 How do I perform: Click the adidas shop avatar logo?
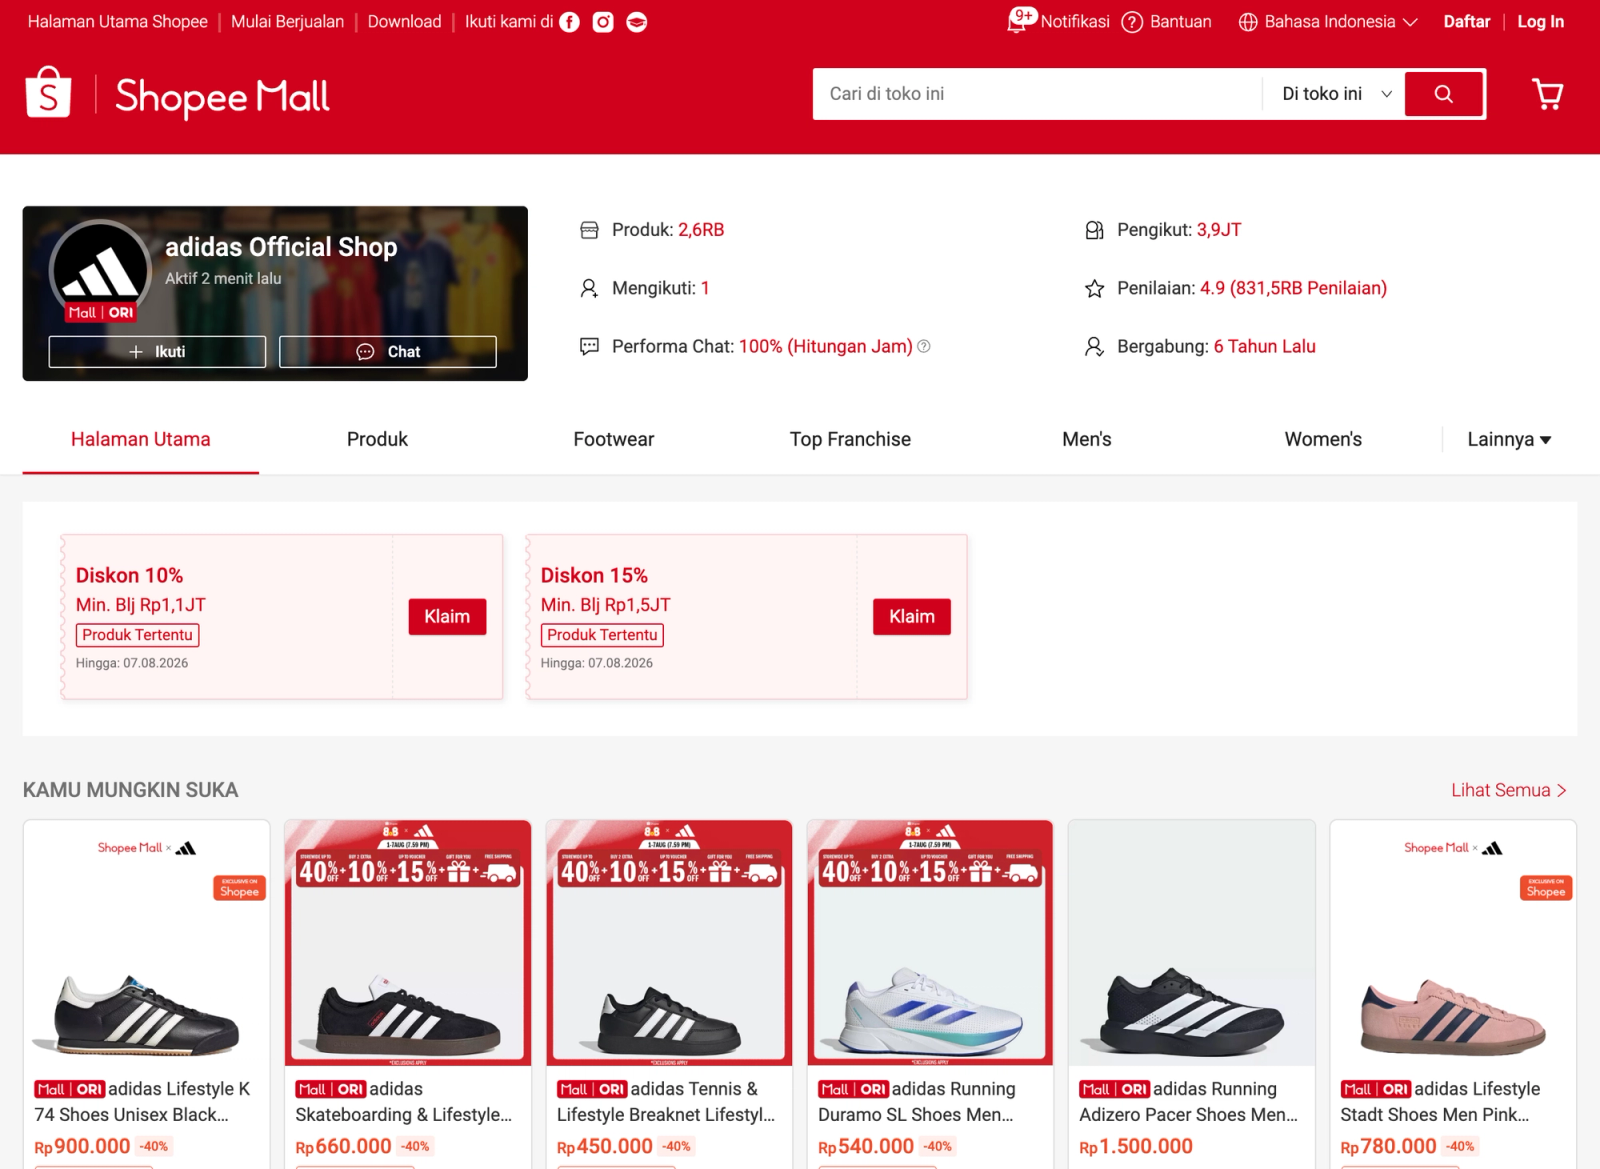(x=100, y=270)
